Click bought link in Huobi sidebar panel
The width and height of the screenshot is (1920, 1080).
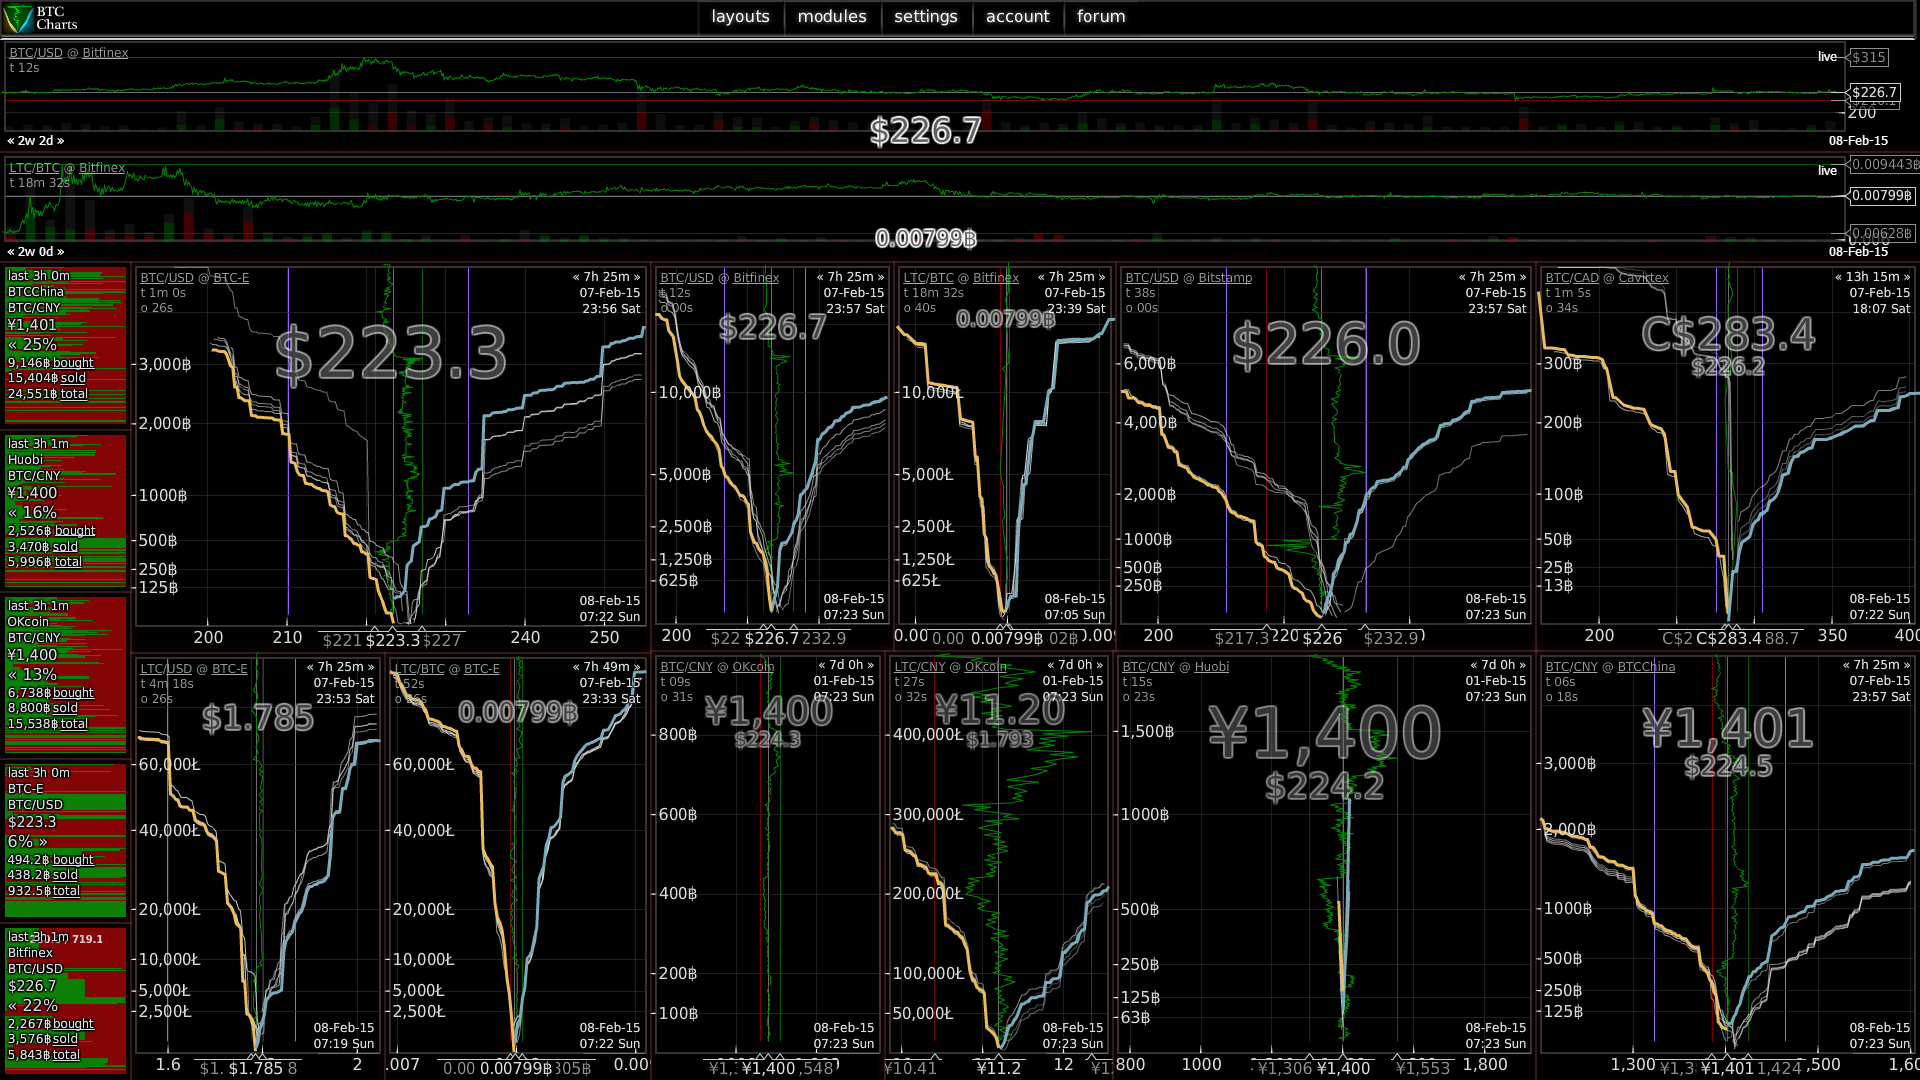[x=75, y=531]
